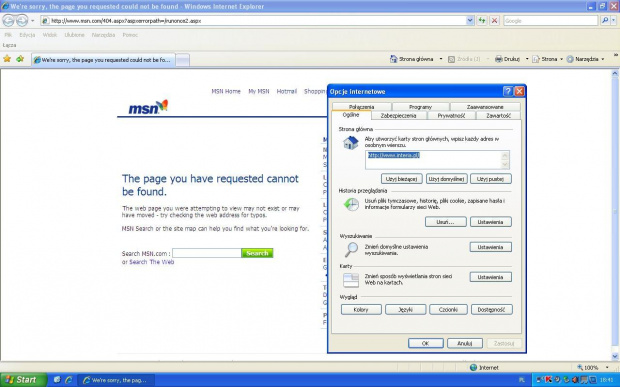Click the Search MSN.com text field
The image size is (620, 387).
click(206, 253)
